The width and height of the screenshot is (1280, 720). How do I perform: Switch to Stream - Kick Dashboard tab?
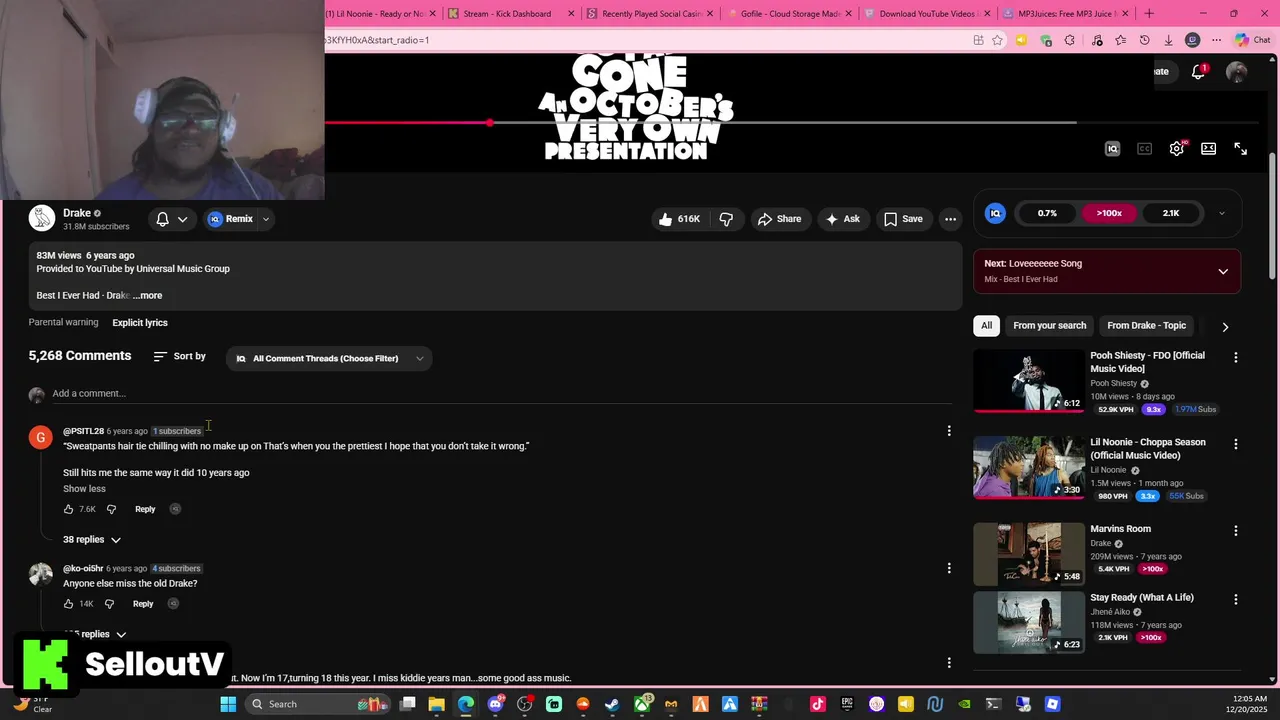pos(509,14)
